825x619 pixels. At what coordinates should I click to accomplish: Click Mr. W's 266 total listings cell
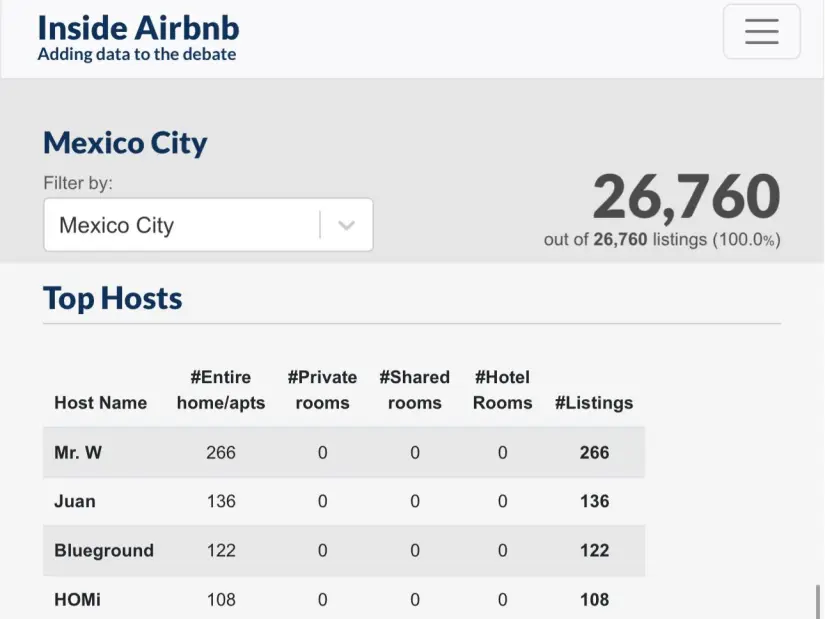pos(594,452)
